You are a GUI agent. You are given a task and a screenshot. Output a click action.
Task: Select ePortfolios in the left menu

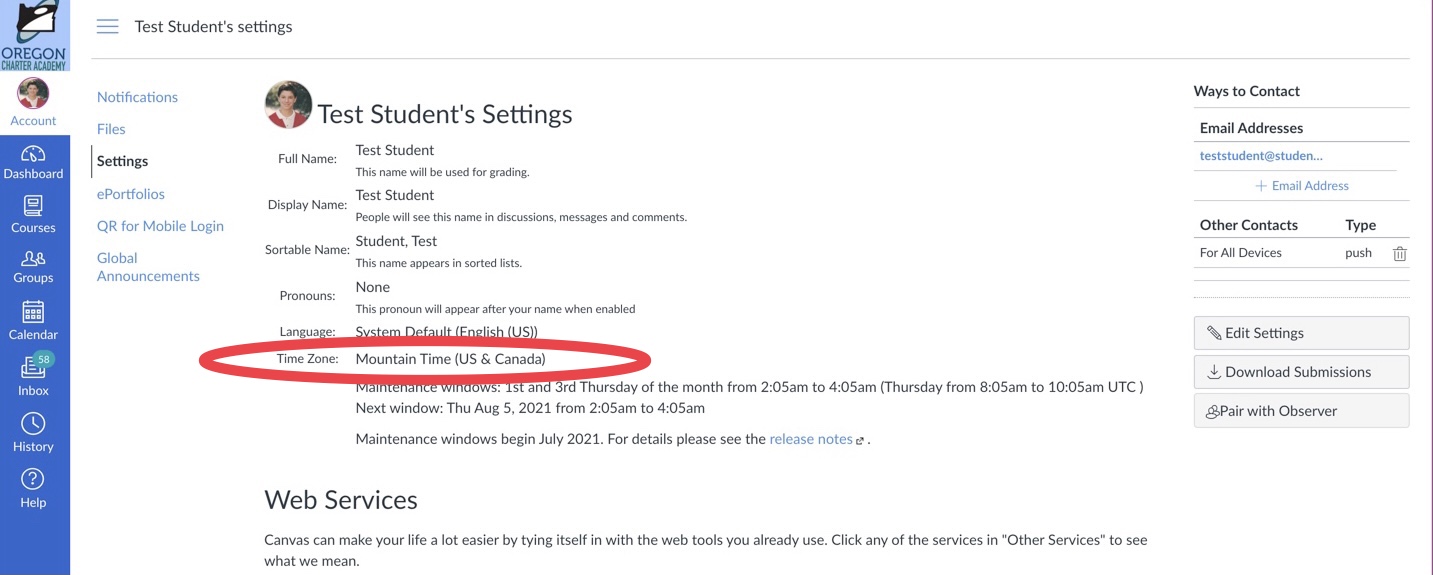(x=131, y=194)
